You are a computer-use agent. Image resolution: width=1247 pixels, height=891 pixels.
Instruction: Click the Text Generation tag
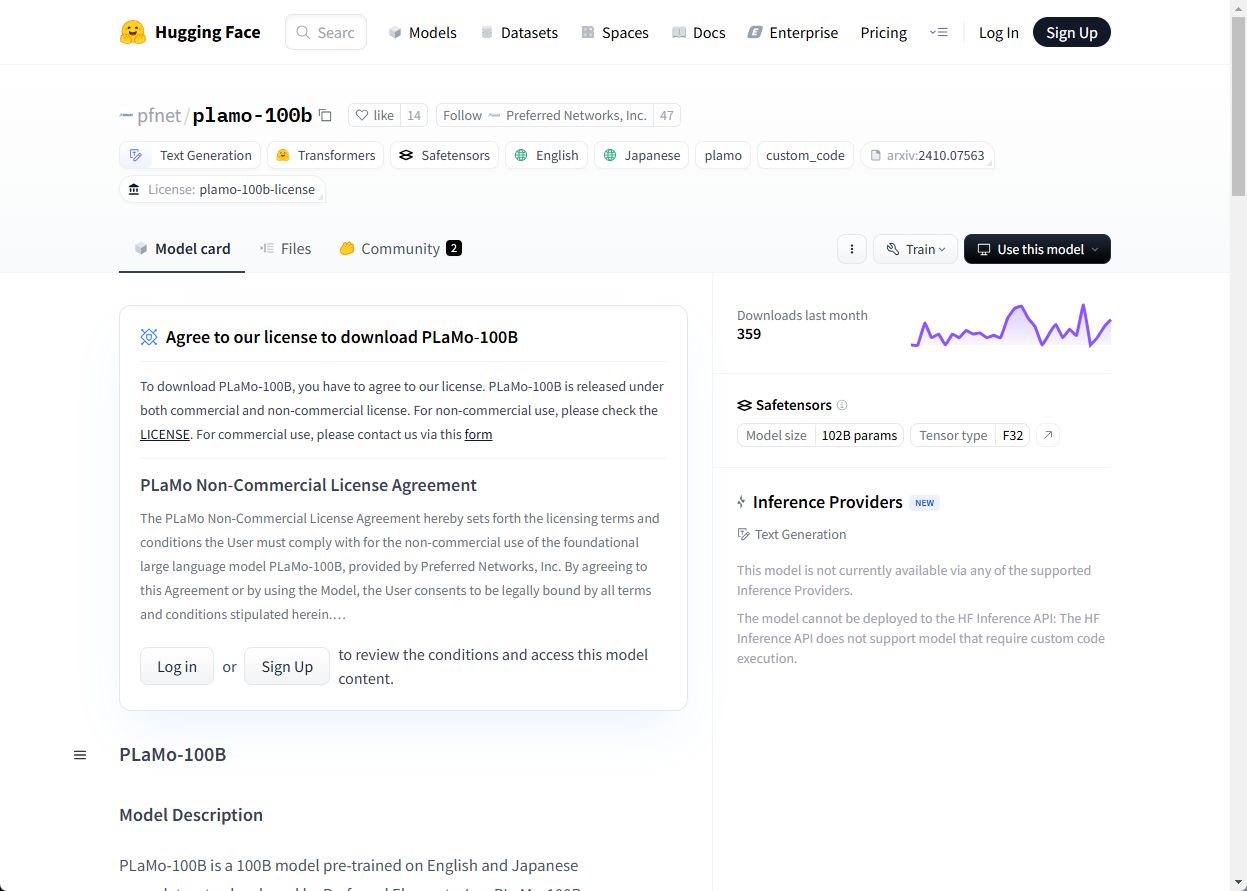[x=191, y=155]
